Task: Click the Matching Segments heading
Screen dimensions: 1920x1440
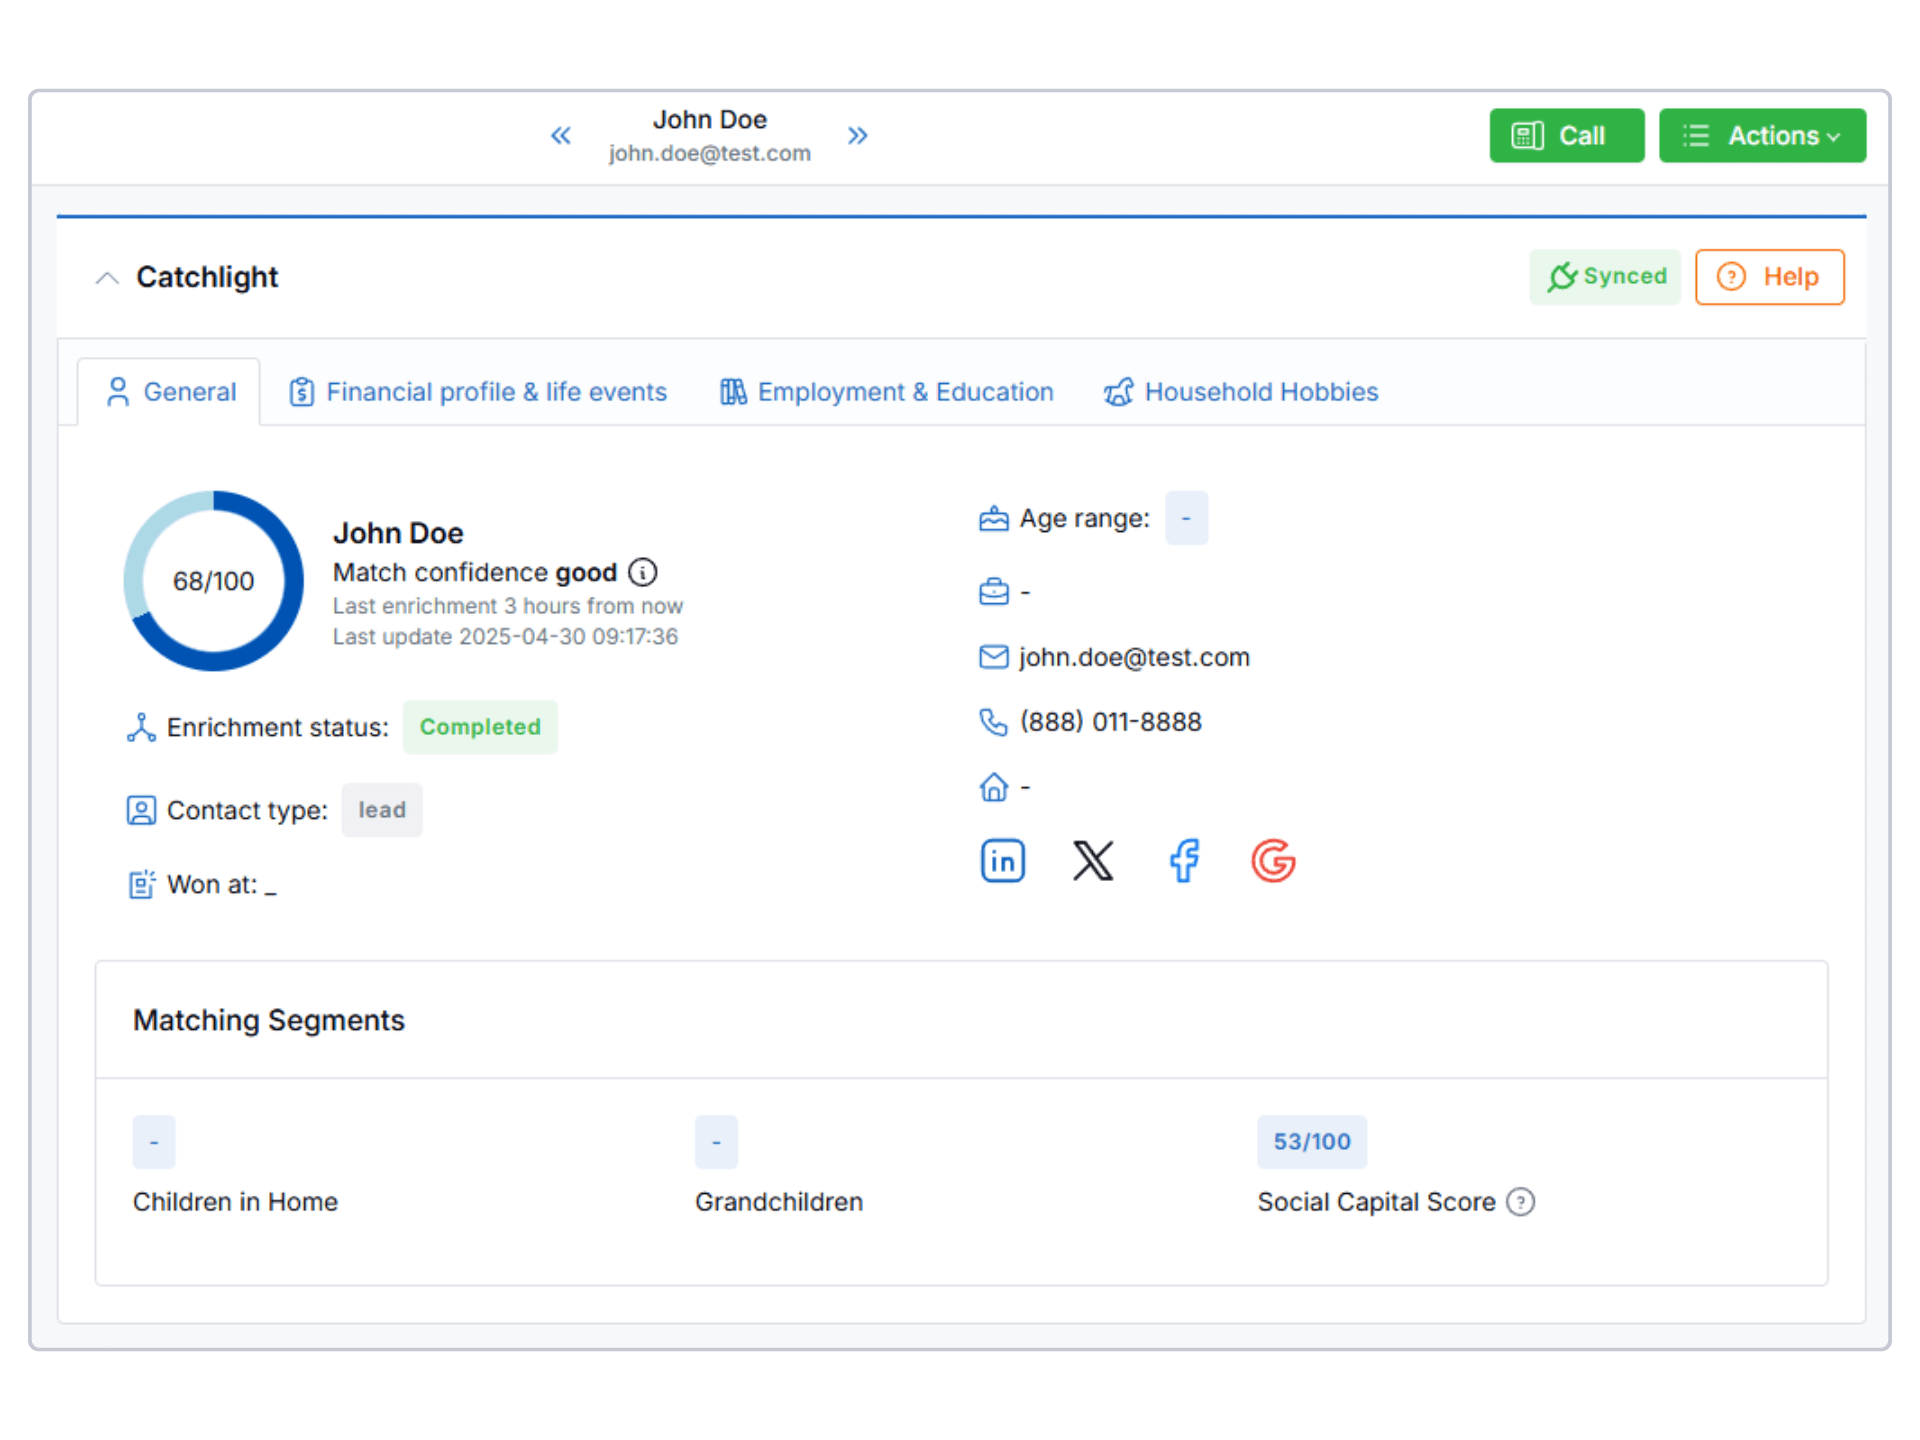Action: coord(269,1020)
